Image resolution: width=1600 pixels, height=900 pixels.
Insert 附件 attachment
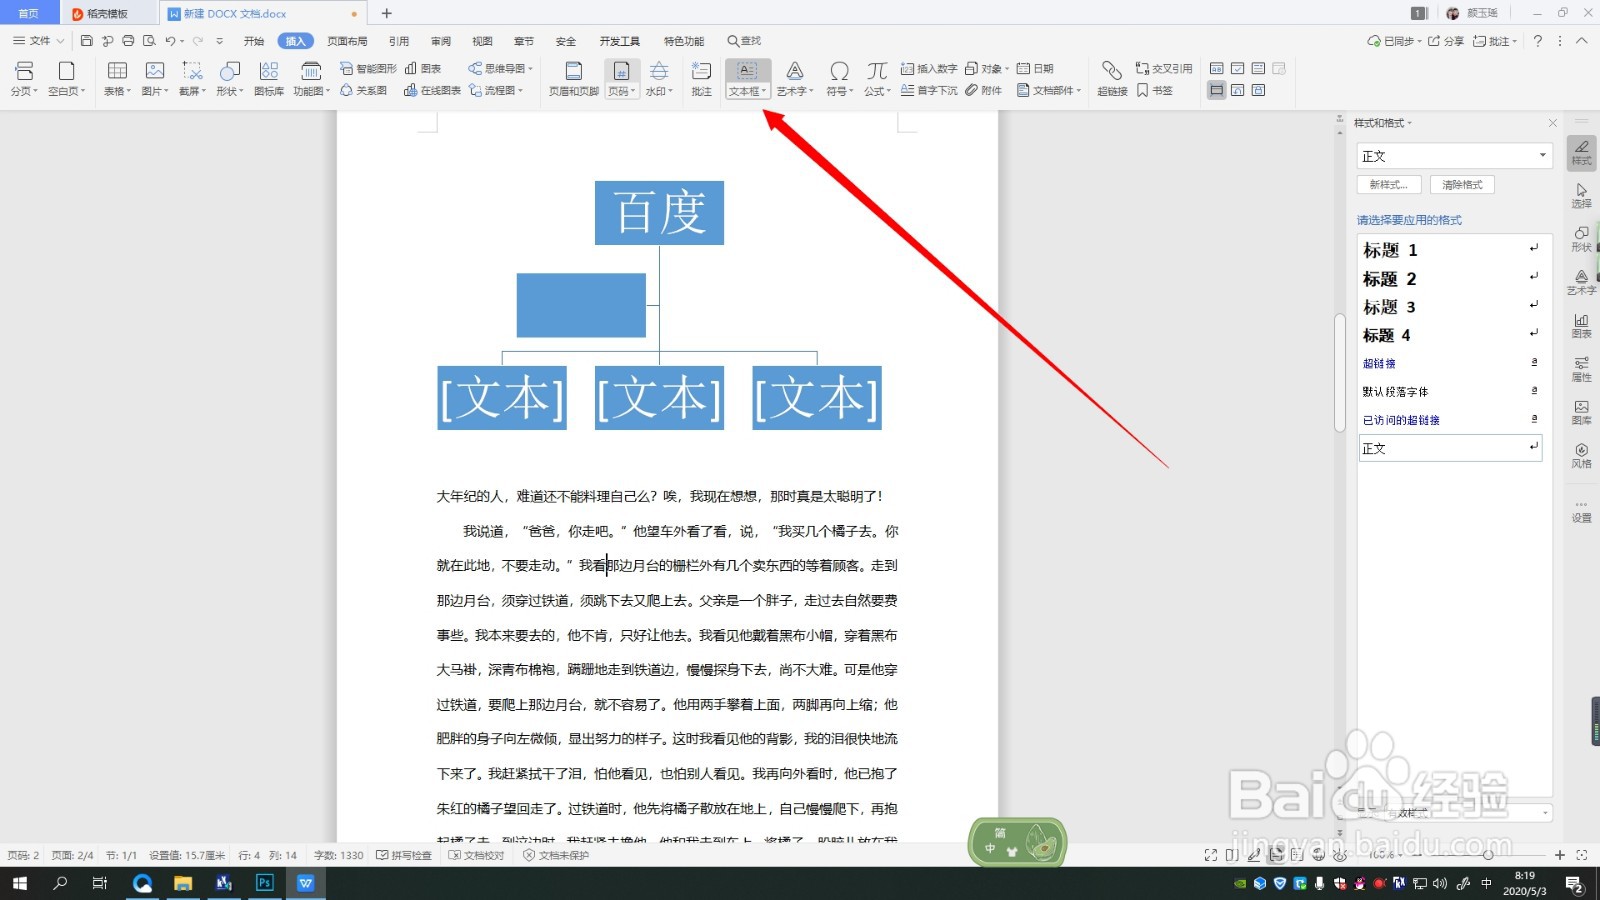[x=983, y=90]
